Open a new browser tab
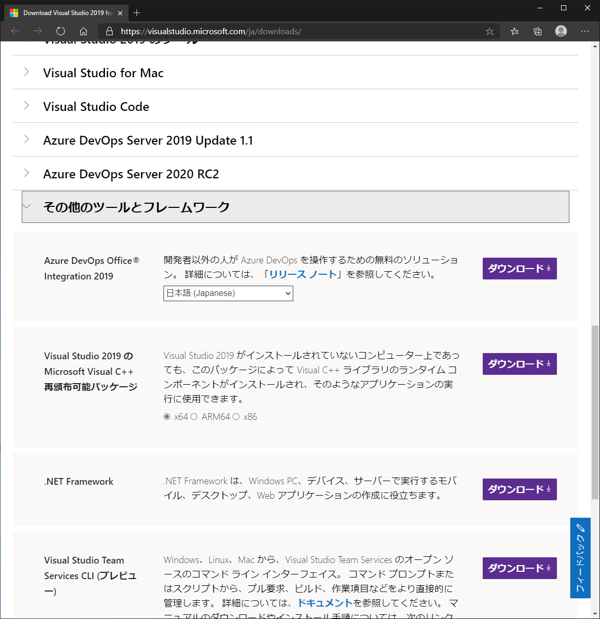The height and width of the screenshot is (619, 600). pyautogui.click(x=137, y=12)
